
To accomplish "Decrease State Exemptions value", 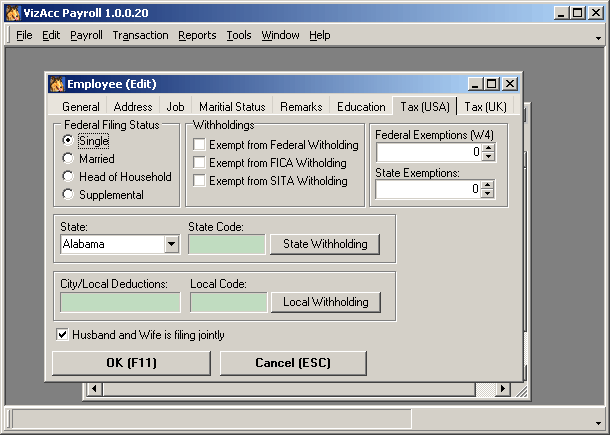I will pyautogui.click(x=487, y=193).
